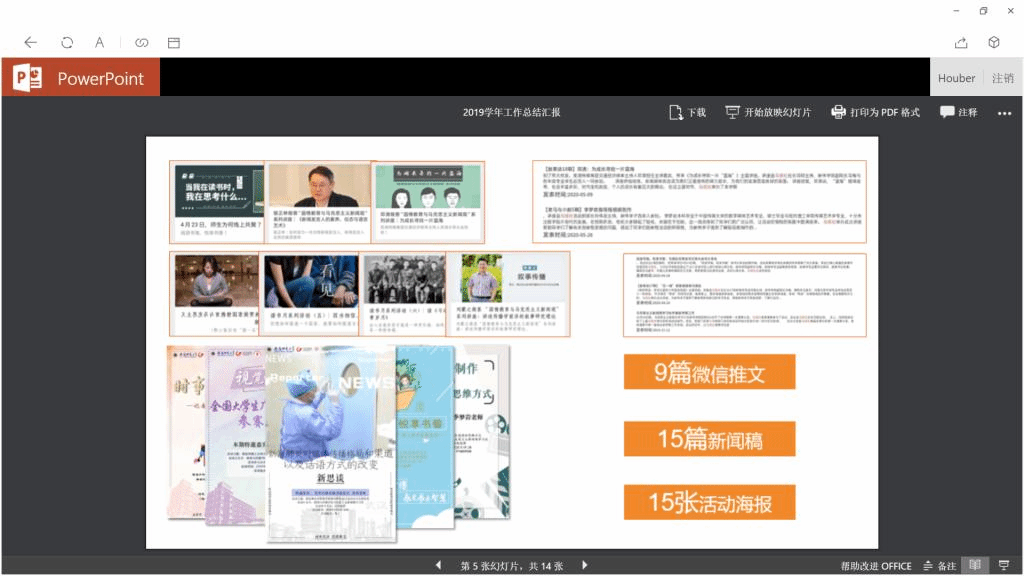Screen dimensions: 1024x576
Task: Print as PDF format (打印为 PDF 格式)
Action: coord(875,113)
